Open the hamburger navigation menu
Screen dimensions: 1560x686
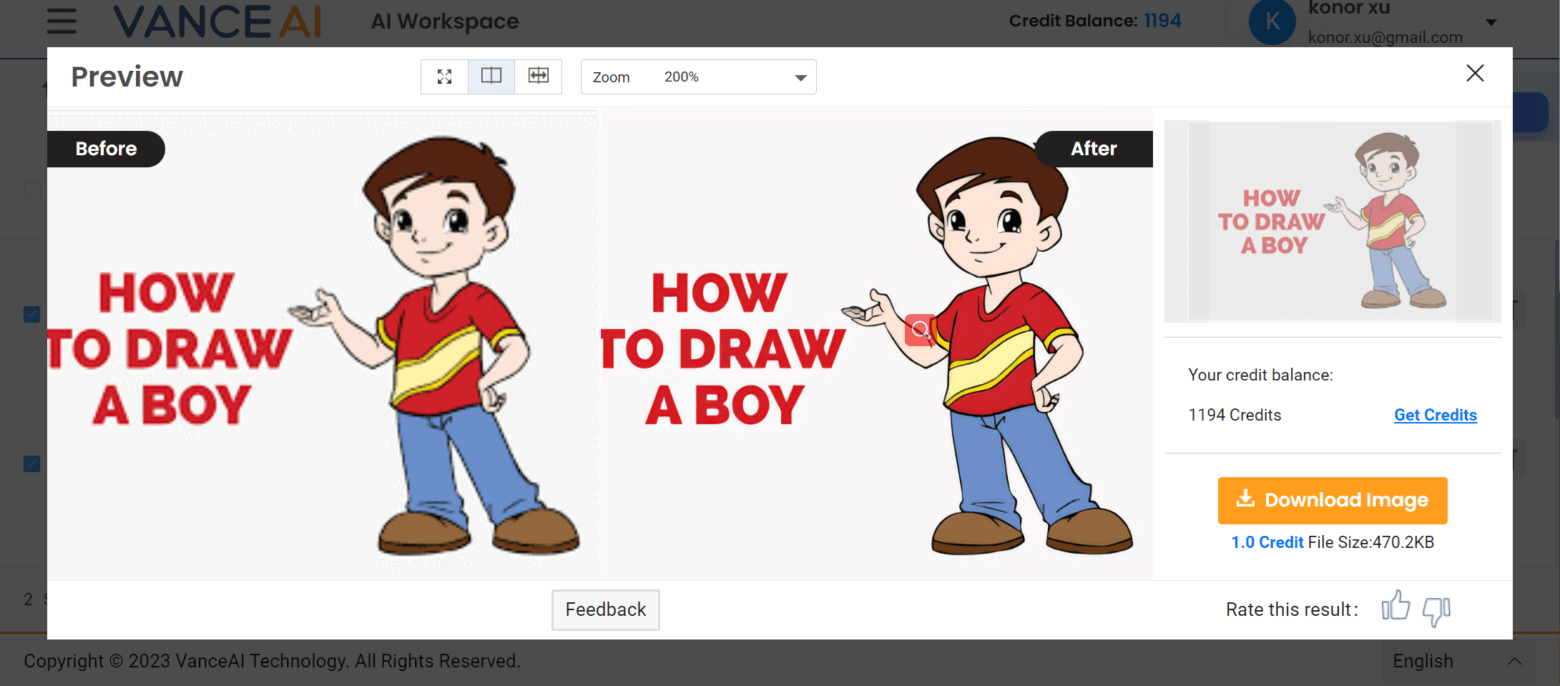[x=61, y=22]
